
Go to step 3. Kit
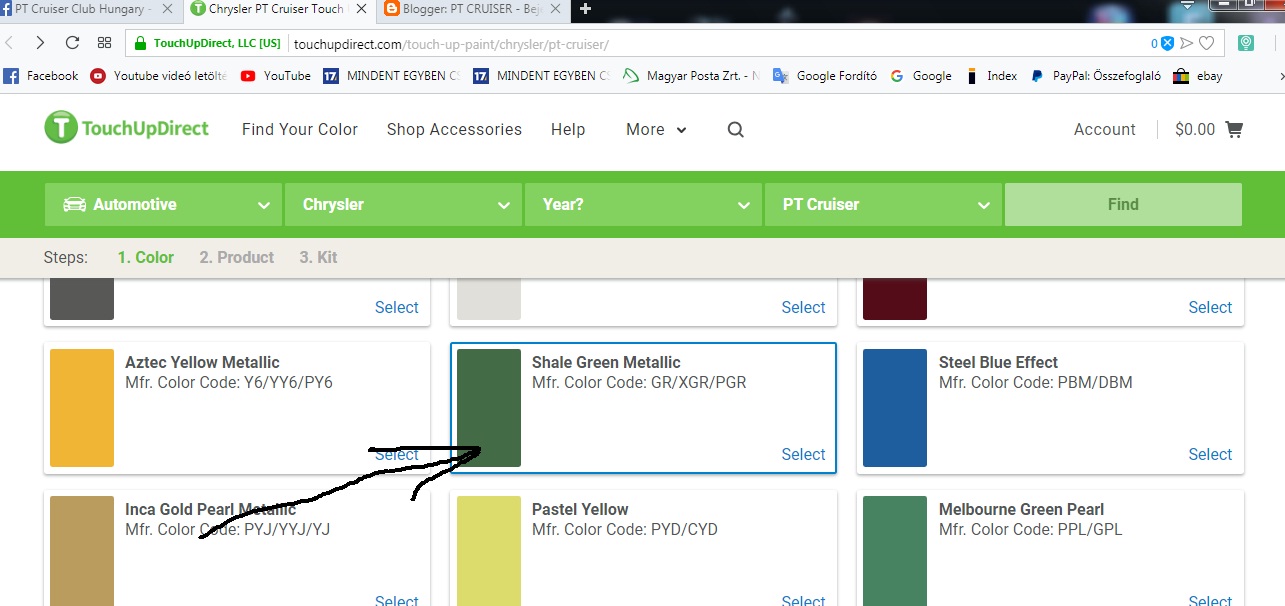318,257
